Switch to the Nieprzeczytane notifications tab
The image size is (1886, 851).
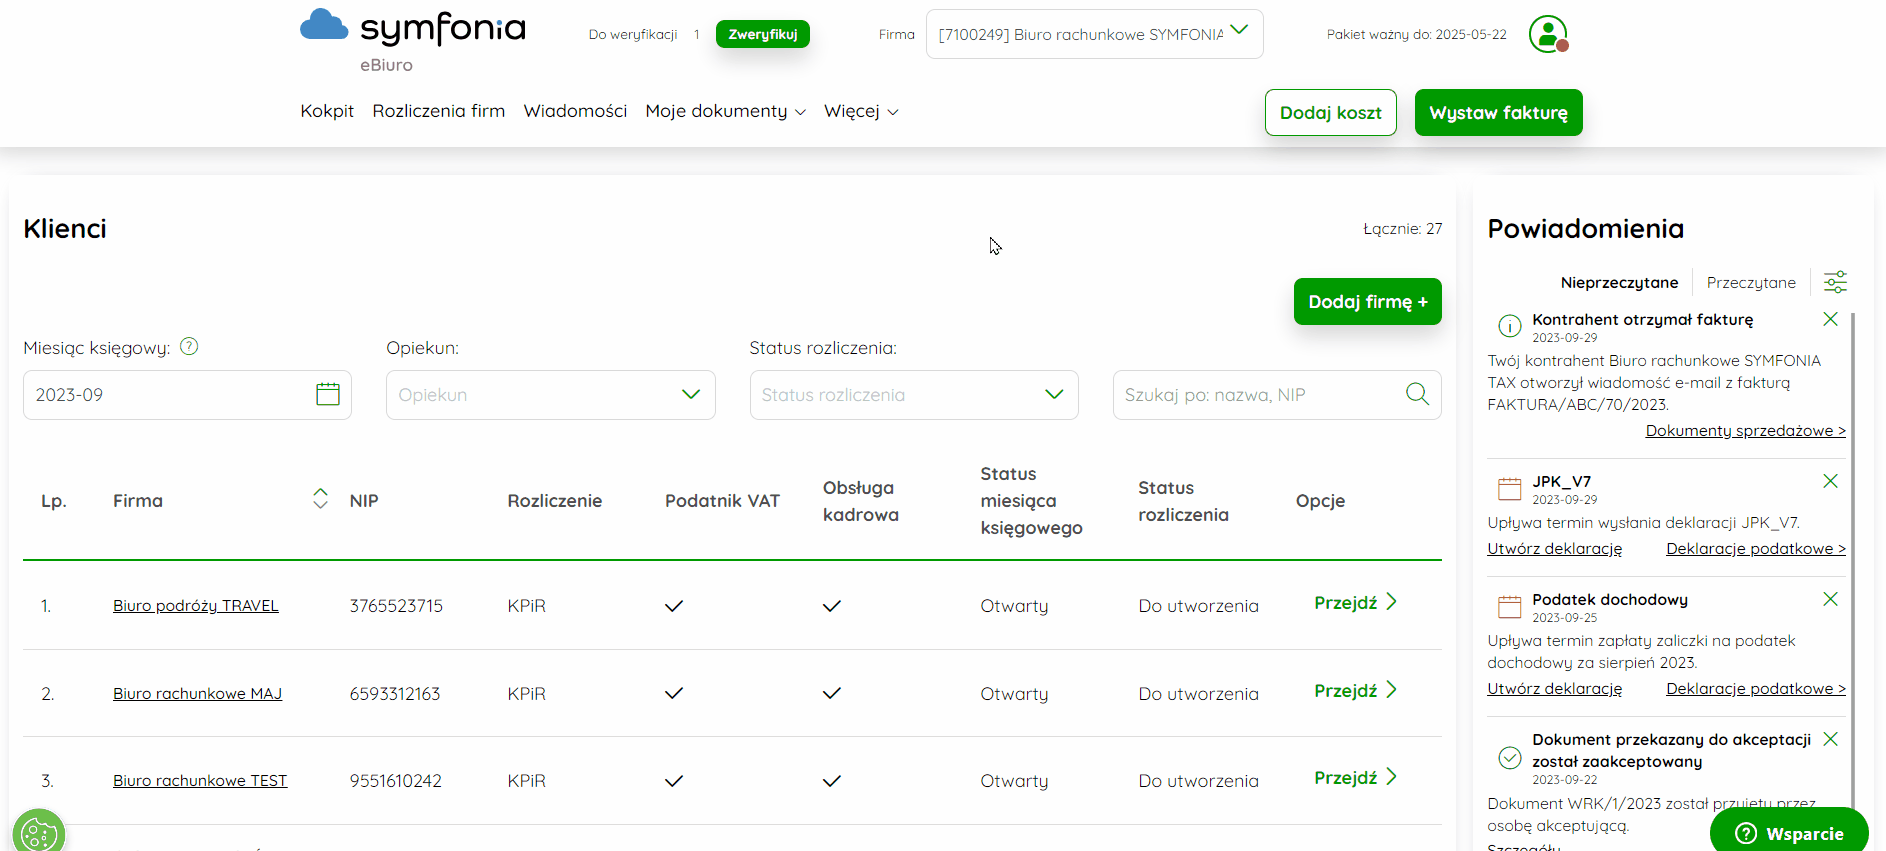coord(1619,283)
